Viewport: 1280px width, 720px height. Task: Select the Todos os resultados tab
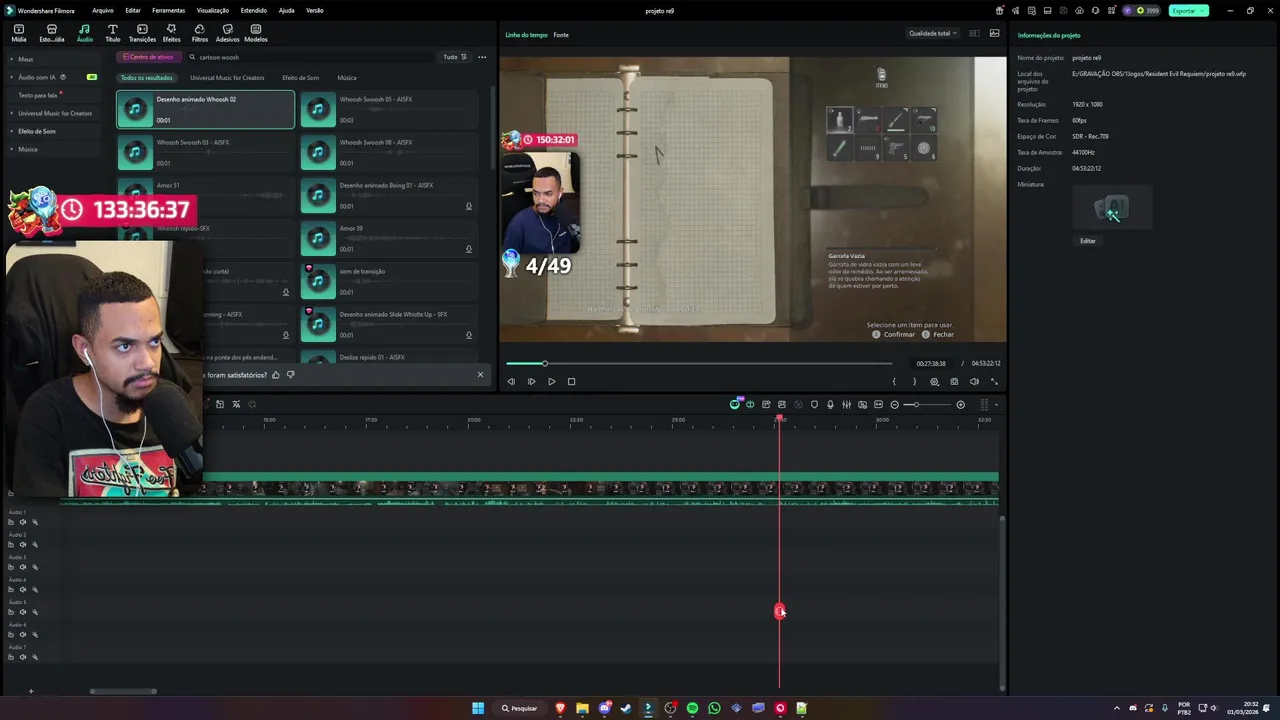tap(146, 77)
